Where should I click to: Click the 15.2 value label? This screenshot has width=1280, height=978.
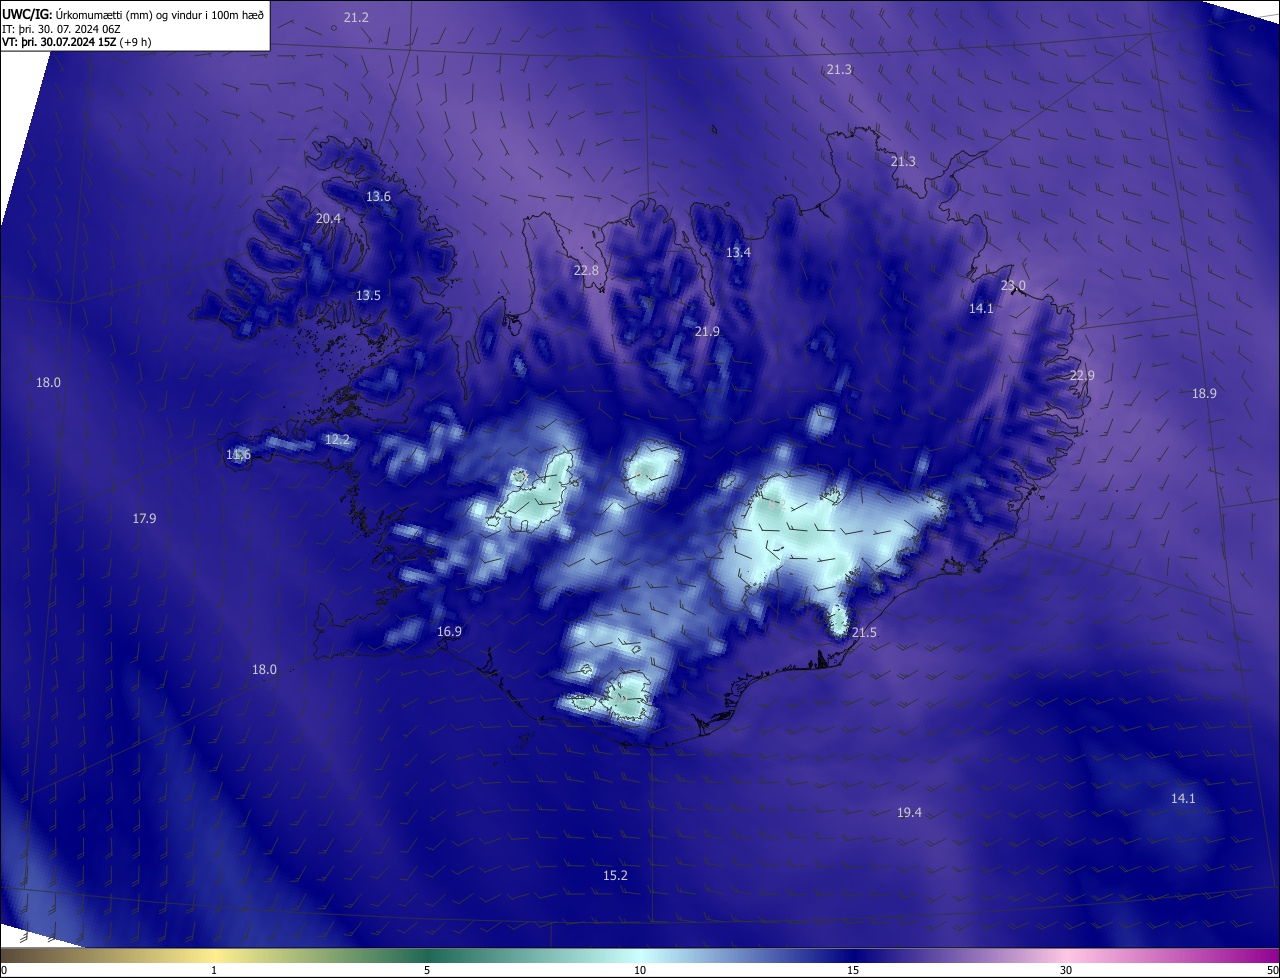click(x=615, y=876)
